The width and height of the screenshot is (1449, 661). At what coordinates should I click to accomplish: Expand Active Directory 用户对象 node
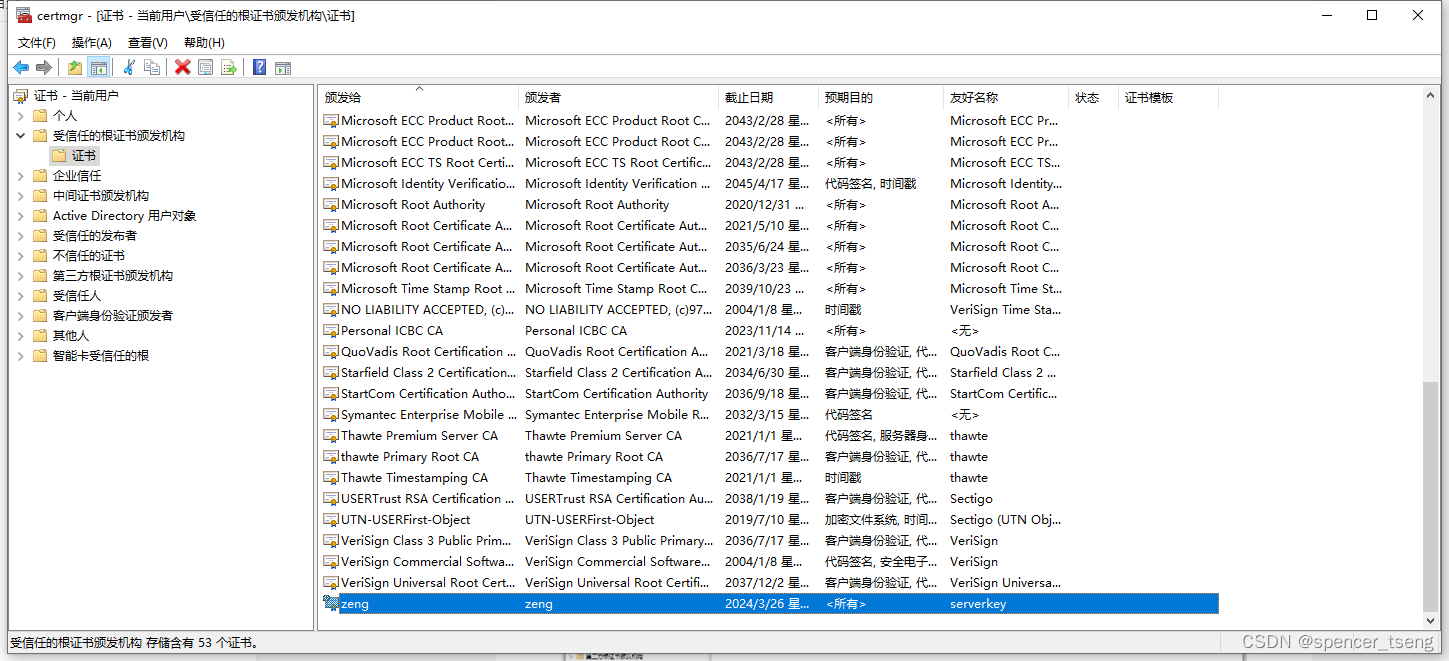click(x=20, y=216)
